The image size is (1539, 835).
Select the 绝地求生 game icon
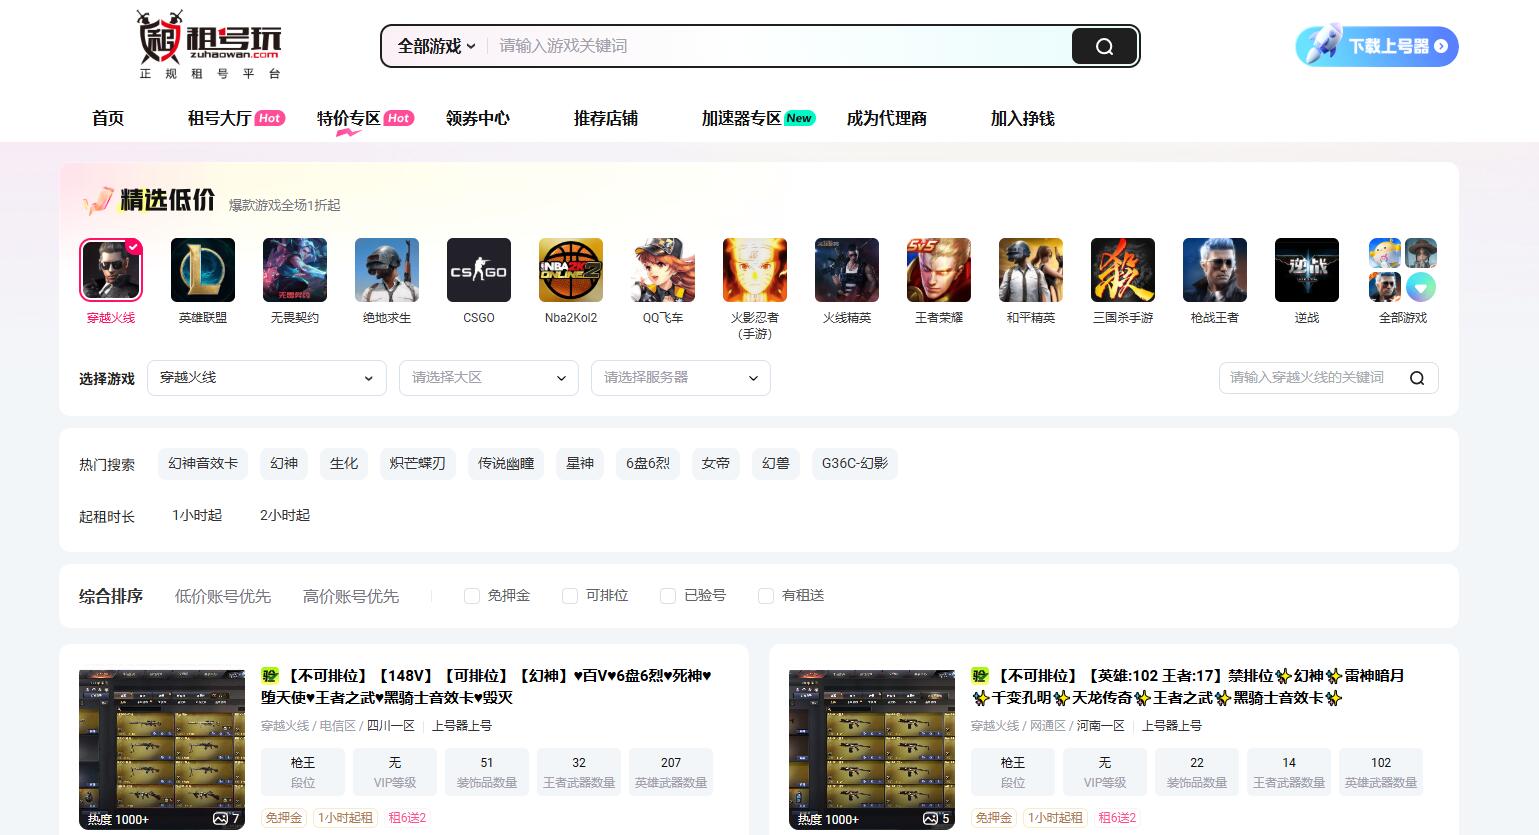pyautogui.click(x=387, y=270)
